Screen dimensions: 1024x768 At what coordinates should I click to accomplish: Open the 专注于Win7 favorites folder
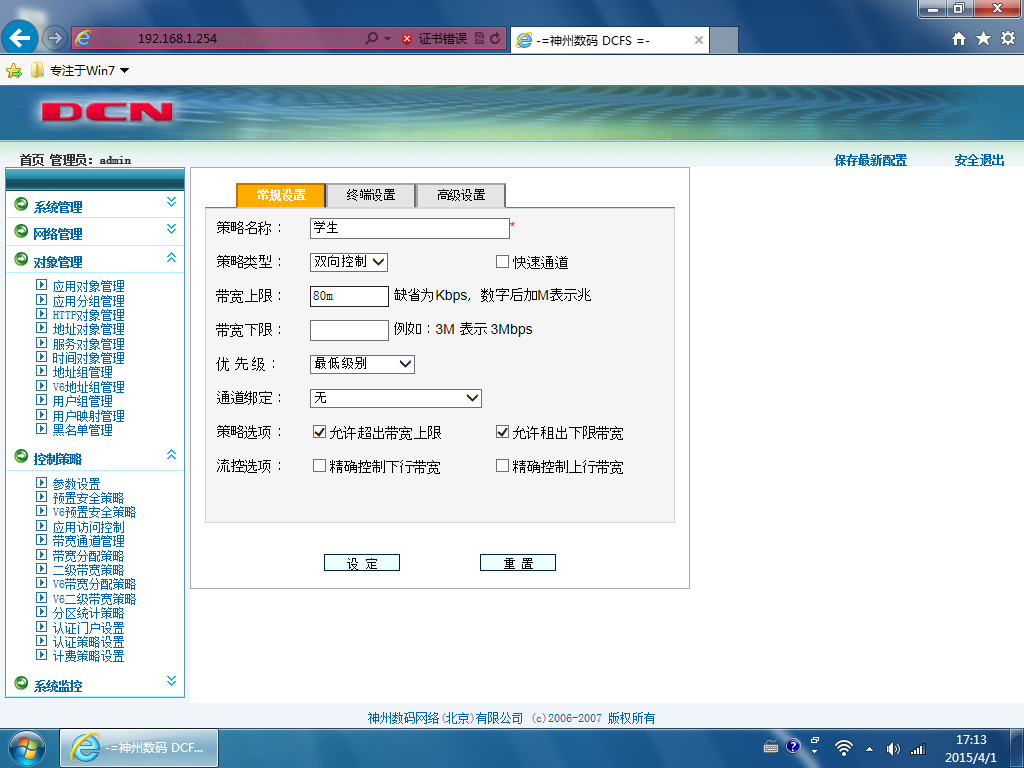80,71
